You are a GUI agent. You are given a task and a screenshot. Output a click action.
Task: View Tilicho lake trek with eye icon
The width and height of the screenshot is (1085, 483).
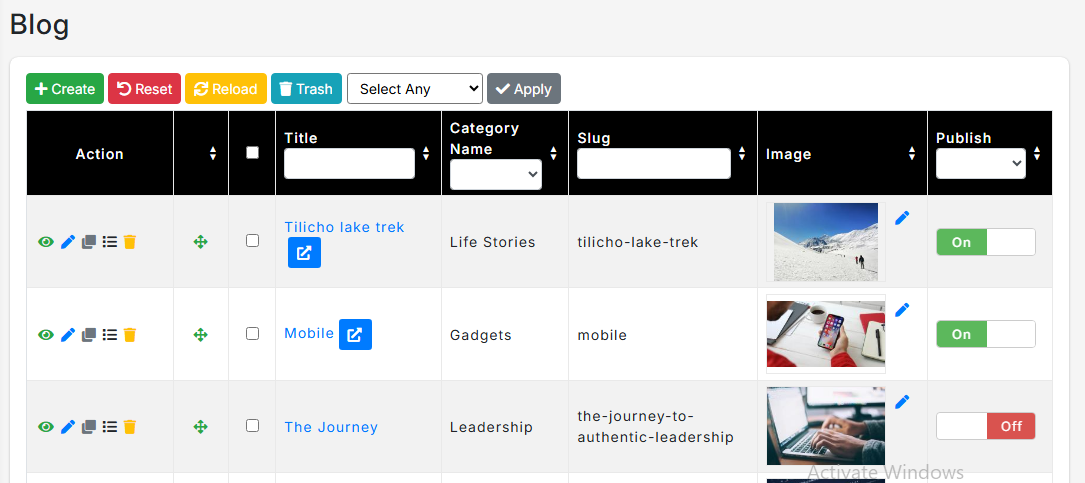pyautogui.click(x=46, y=242)
